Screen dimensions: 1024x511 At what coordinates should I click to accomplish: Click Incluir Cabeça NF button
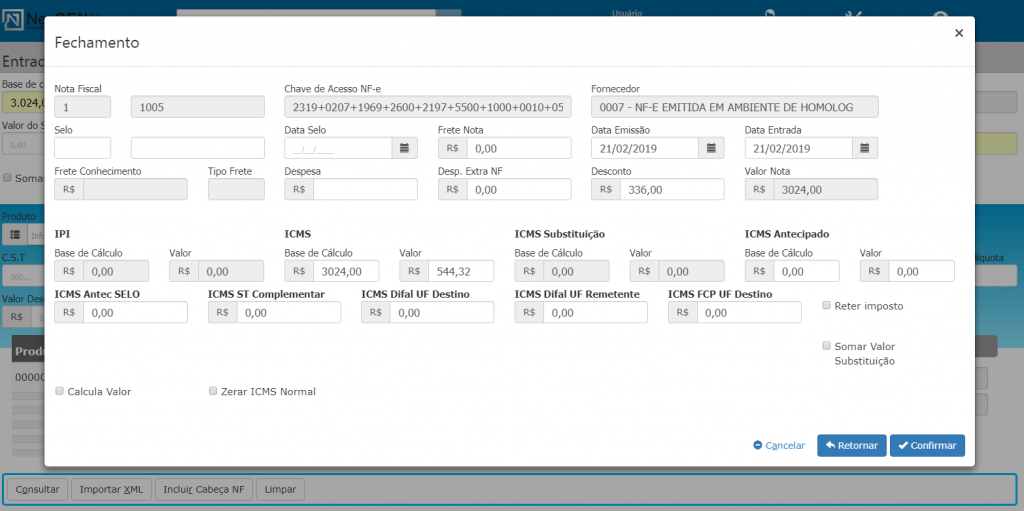(x=203, y=490)
